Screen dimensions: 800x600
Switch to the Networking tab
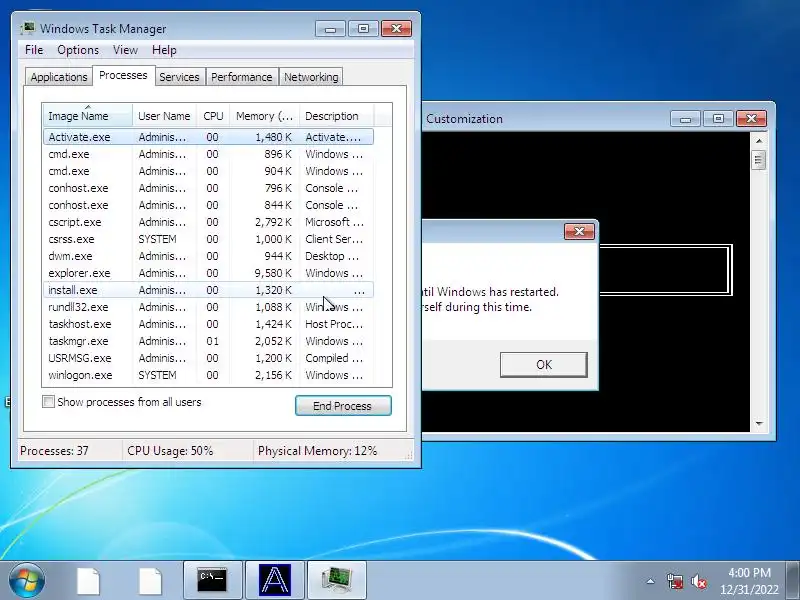(x=311, y=77)
